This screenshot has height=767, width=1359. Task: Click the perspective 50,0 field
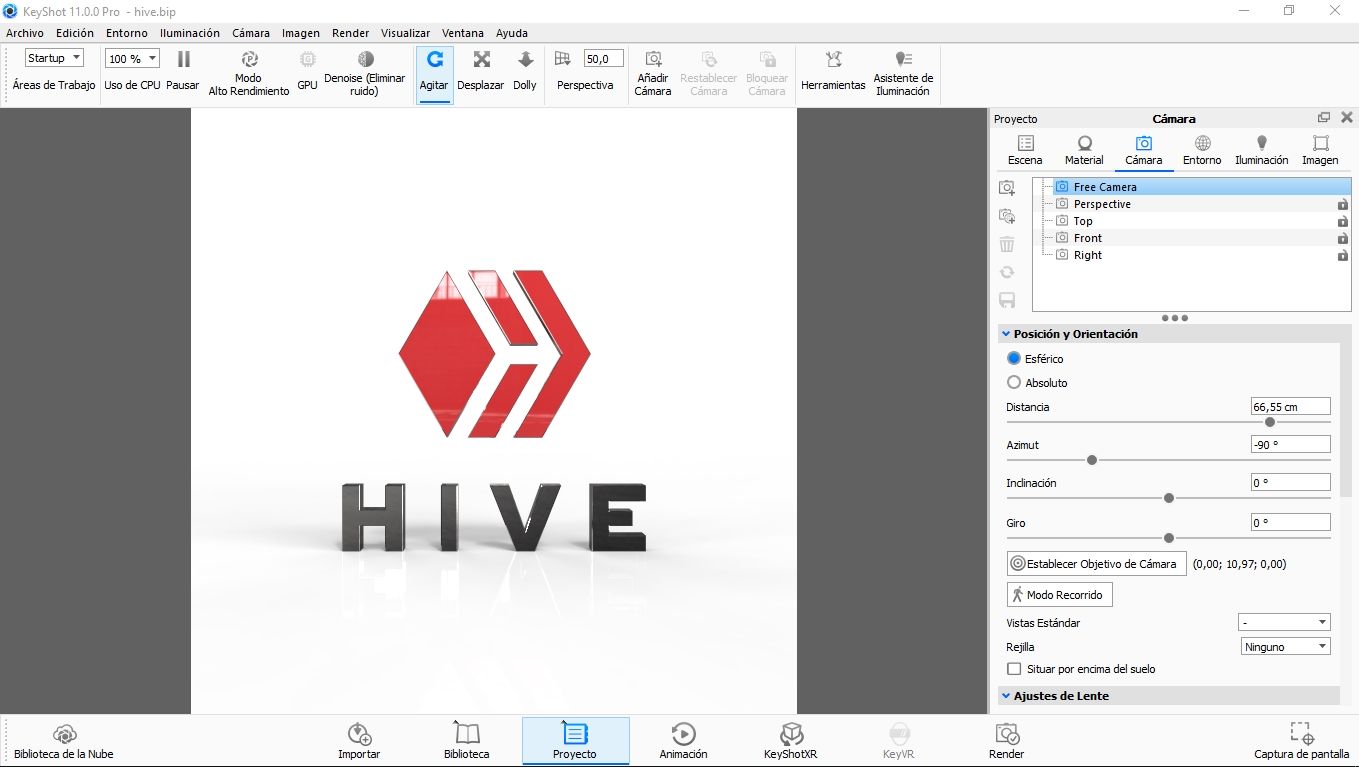pos(603,59)
